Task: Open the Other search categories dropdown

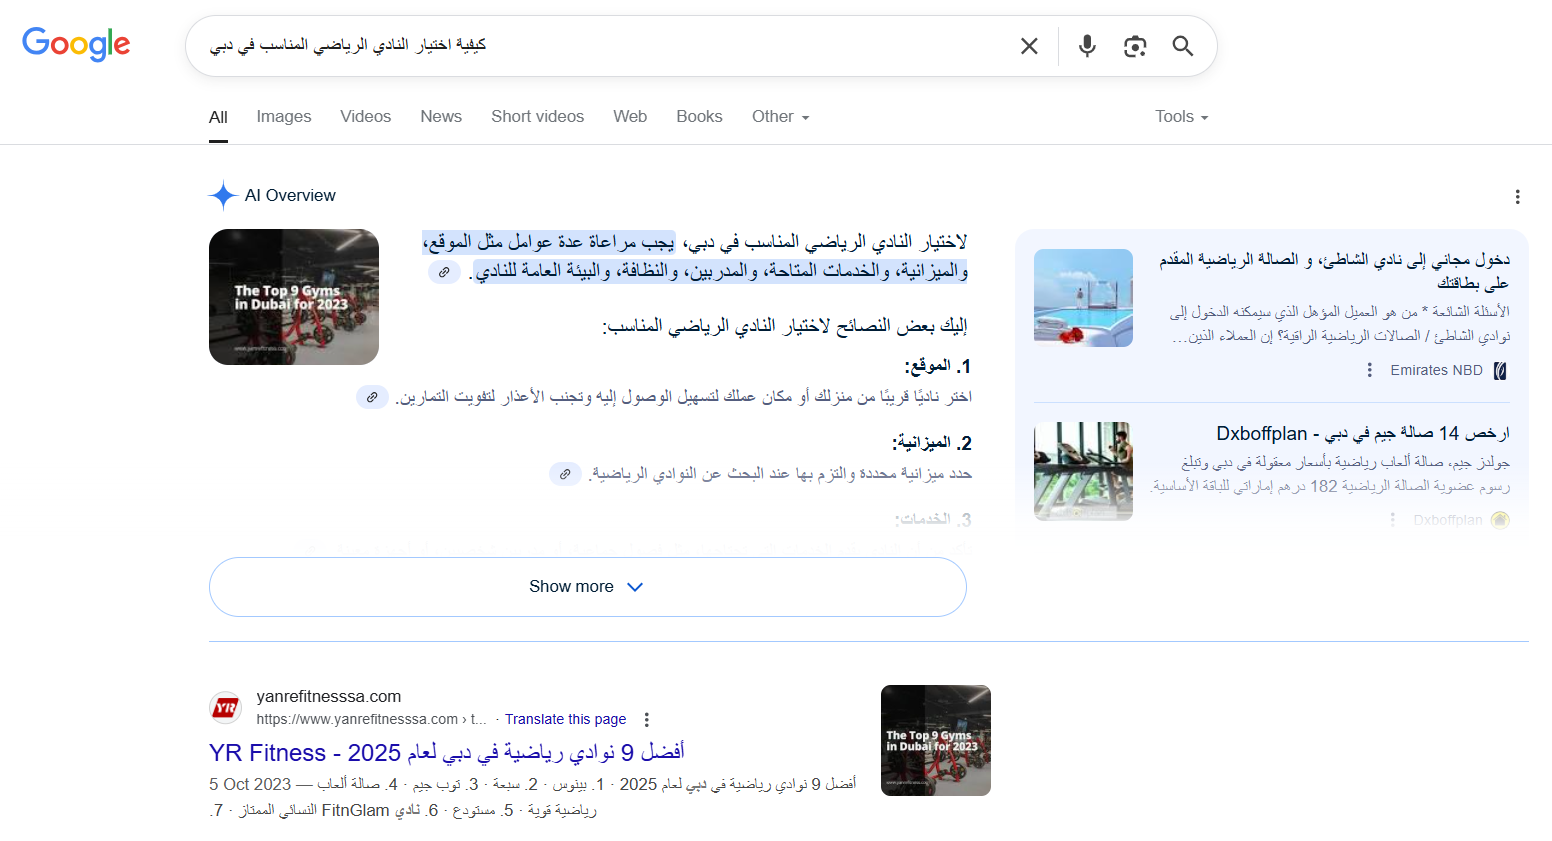Action: (780, 116)
